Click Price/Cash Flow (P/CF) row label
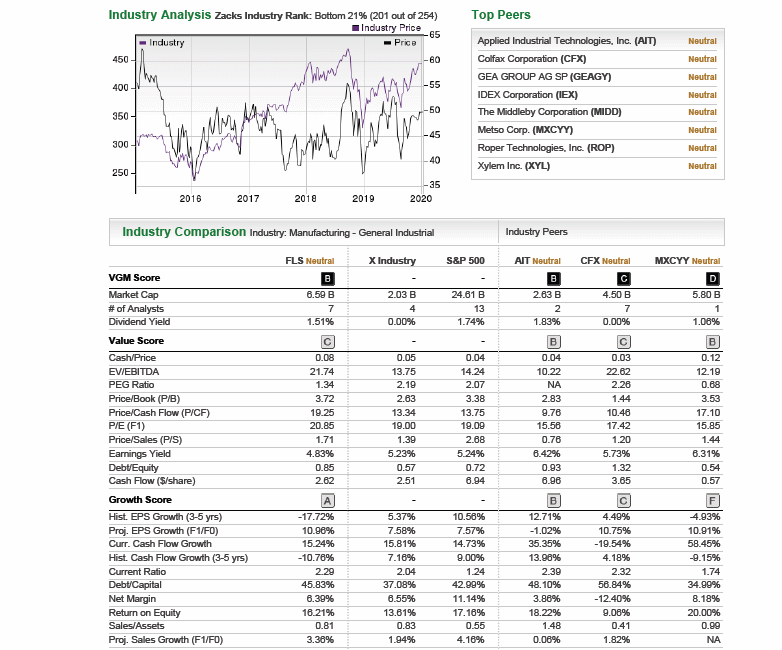The height and width of the screenshot is (650, 782). tap(159, 413)
